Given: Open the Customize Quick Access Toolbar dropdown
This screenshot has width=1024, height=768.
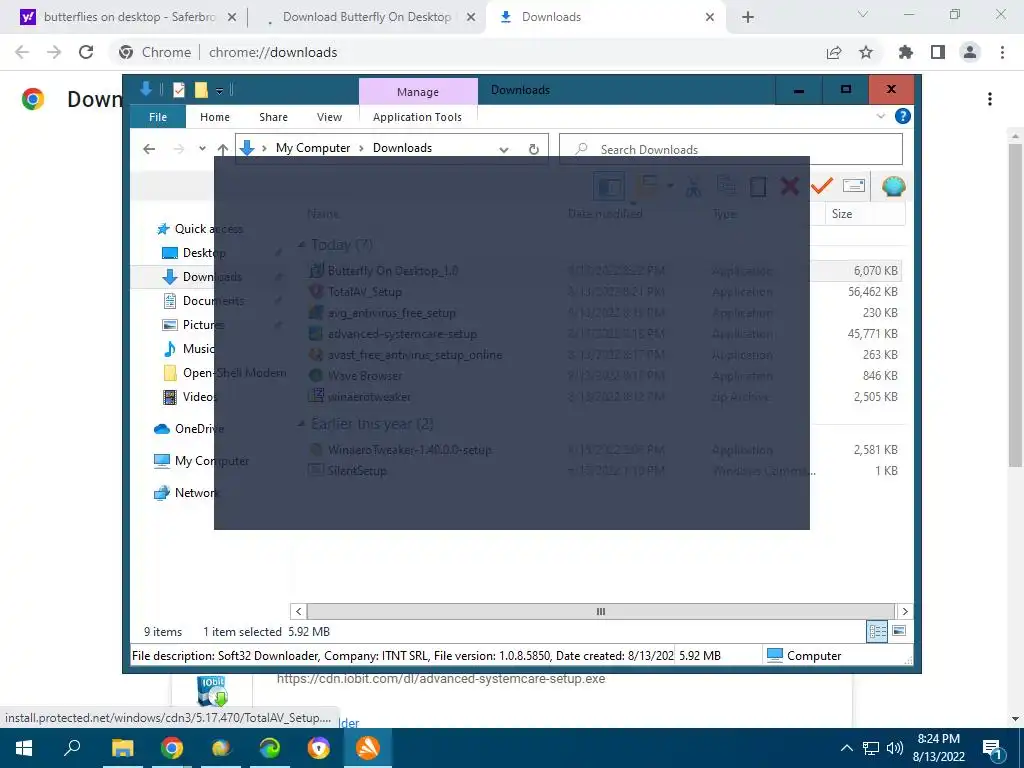Looking at the screenshot, I should [x=219, y=91].
